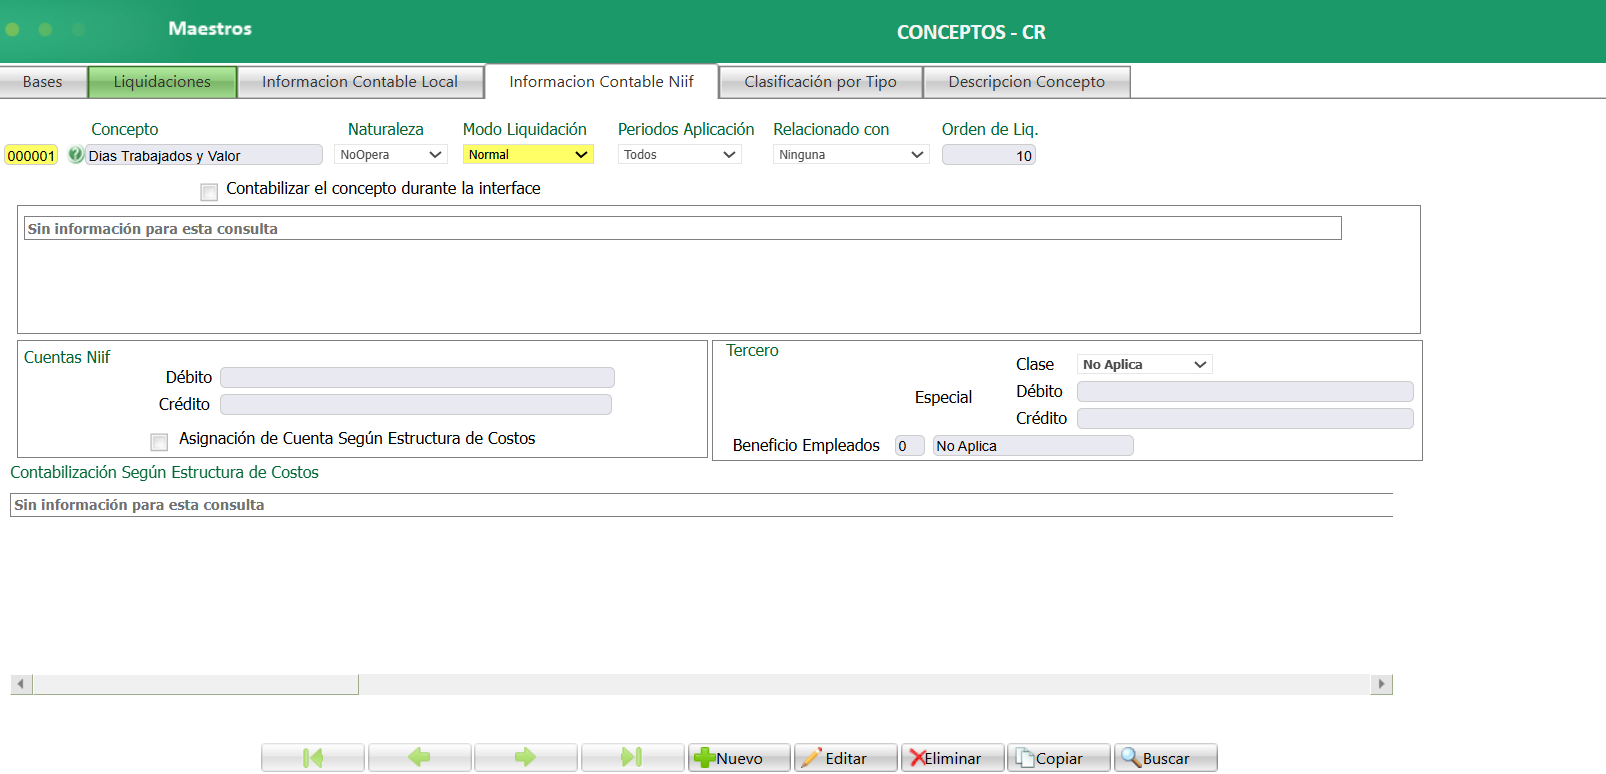The width and height of the screenshot is (1606, 774).
Task: Click the Maestros title text
Action: tap(210, 29)
